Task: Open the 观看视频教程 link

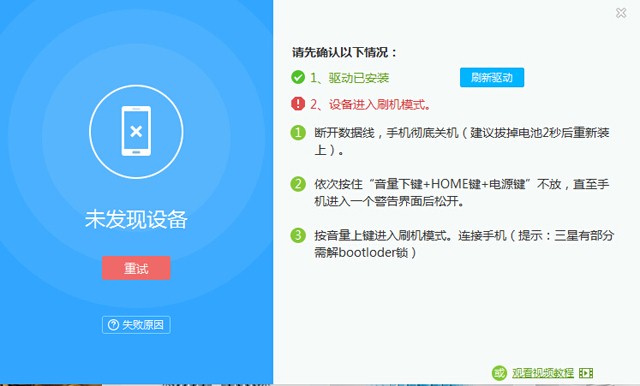Action: click(x=543, y=373)
